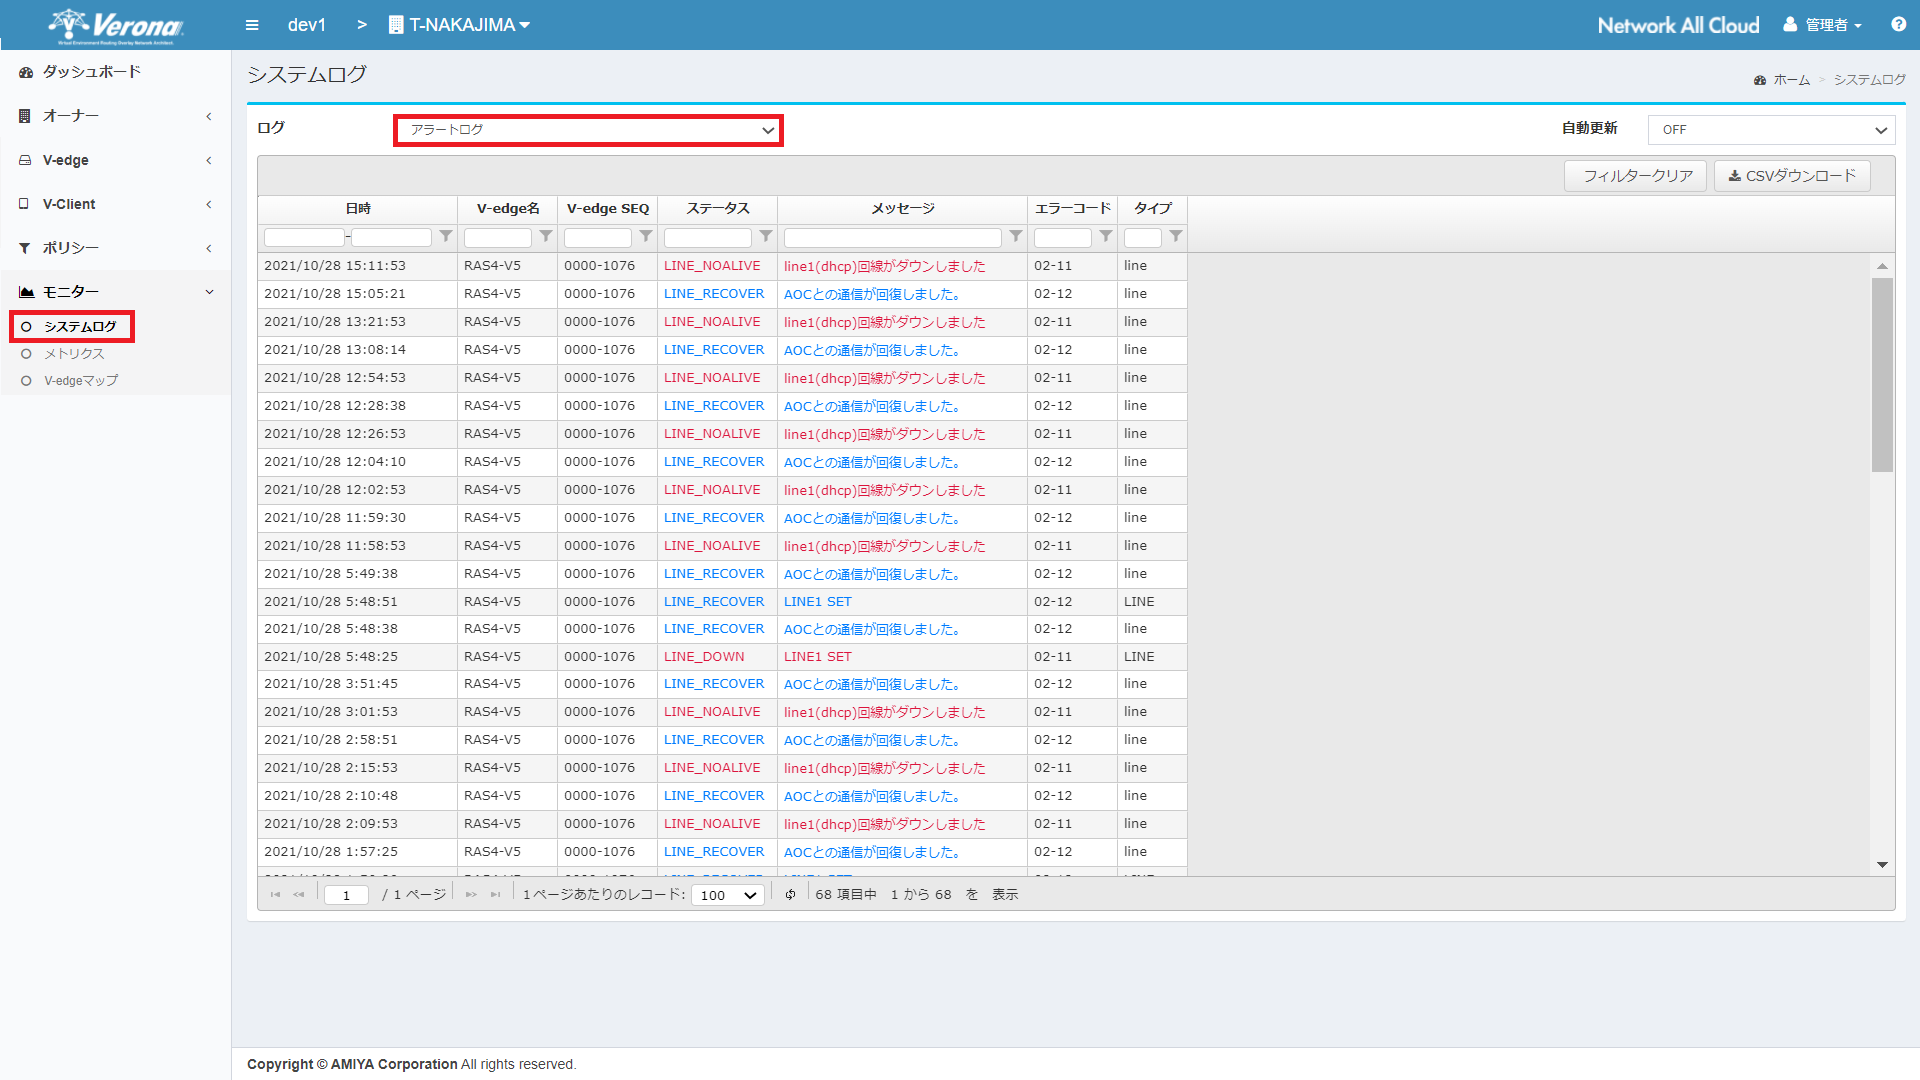
Task: Click error code 02-12 in 11:59:30 row
Action: click(x=1053, y=518)
